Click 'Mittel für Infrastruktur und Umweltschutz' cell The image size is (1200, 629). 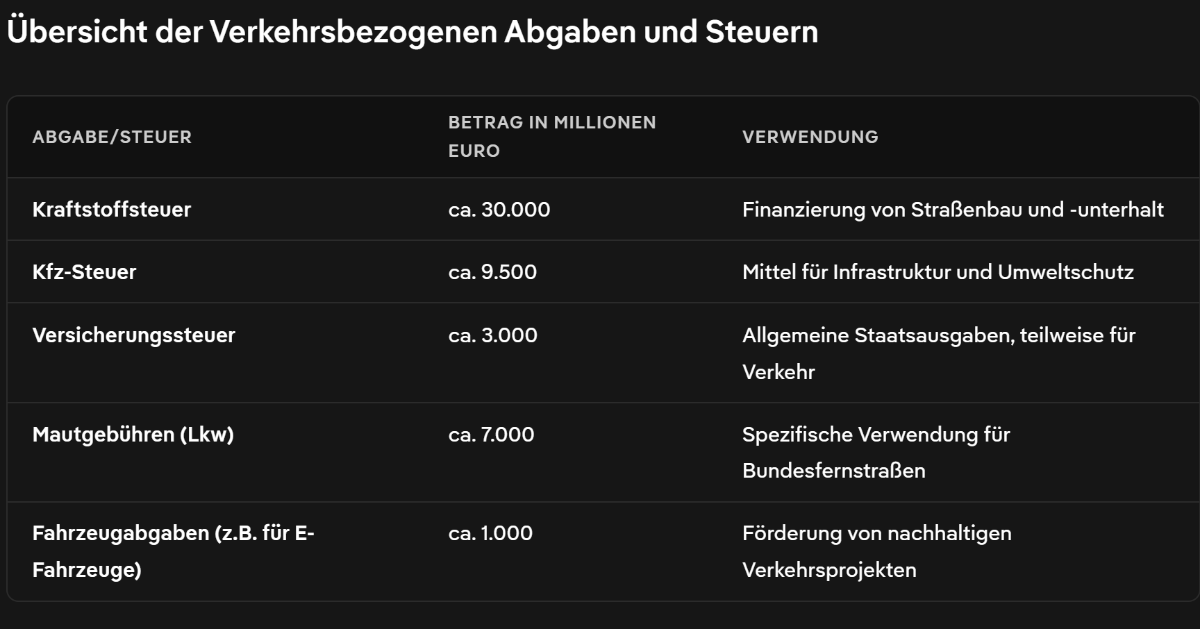coord(938,272)
